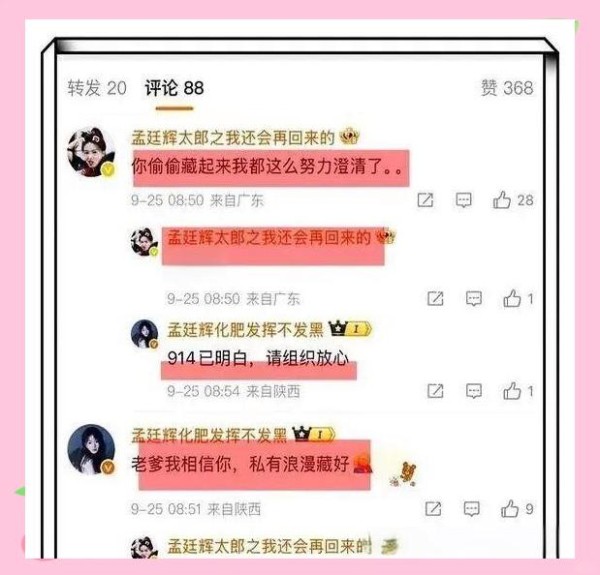Open avatar of first top-level commenter
This screenshot has width=600, height=575.
coord(91,152)
